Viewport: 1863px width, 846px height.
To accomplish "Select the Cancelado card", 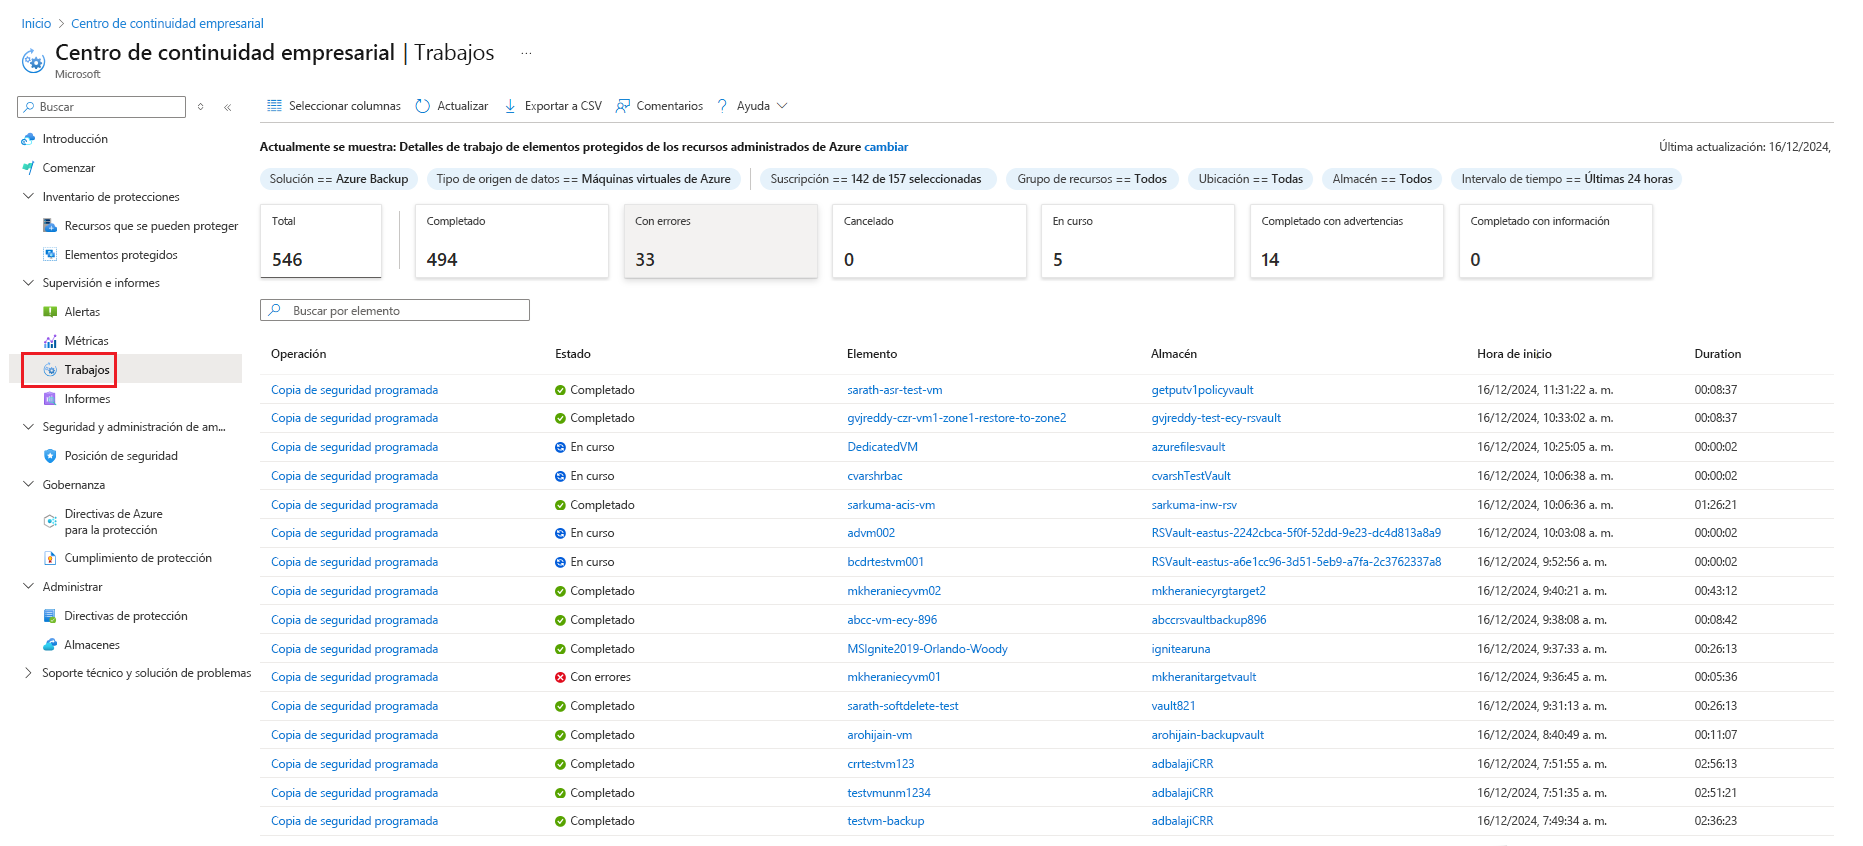I will (x=930, y=241).
